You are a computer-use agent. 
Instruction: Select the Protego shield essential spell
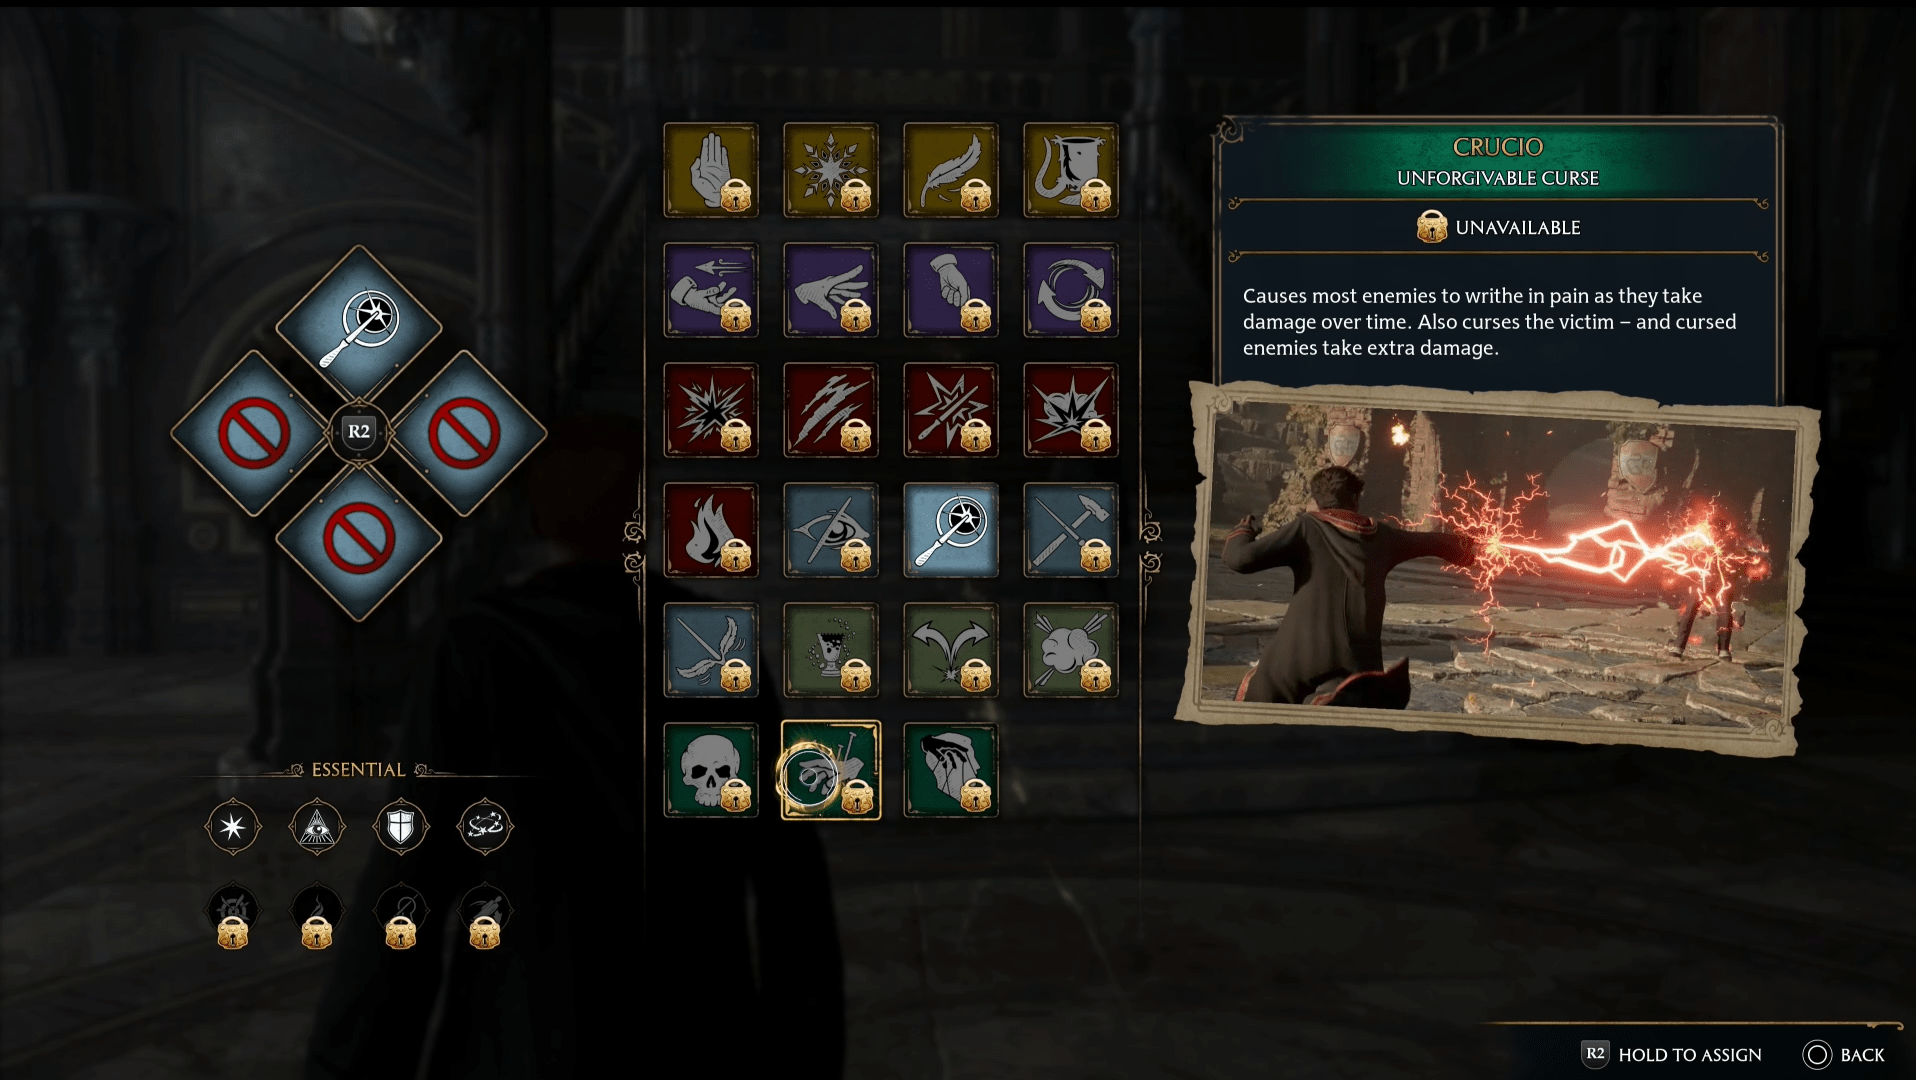401,827
